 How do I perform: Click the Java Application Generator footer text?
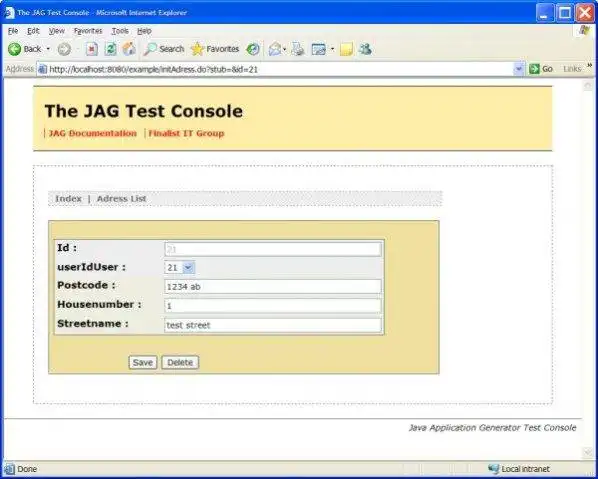[492, 428]
